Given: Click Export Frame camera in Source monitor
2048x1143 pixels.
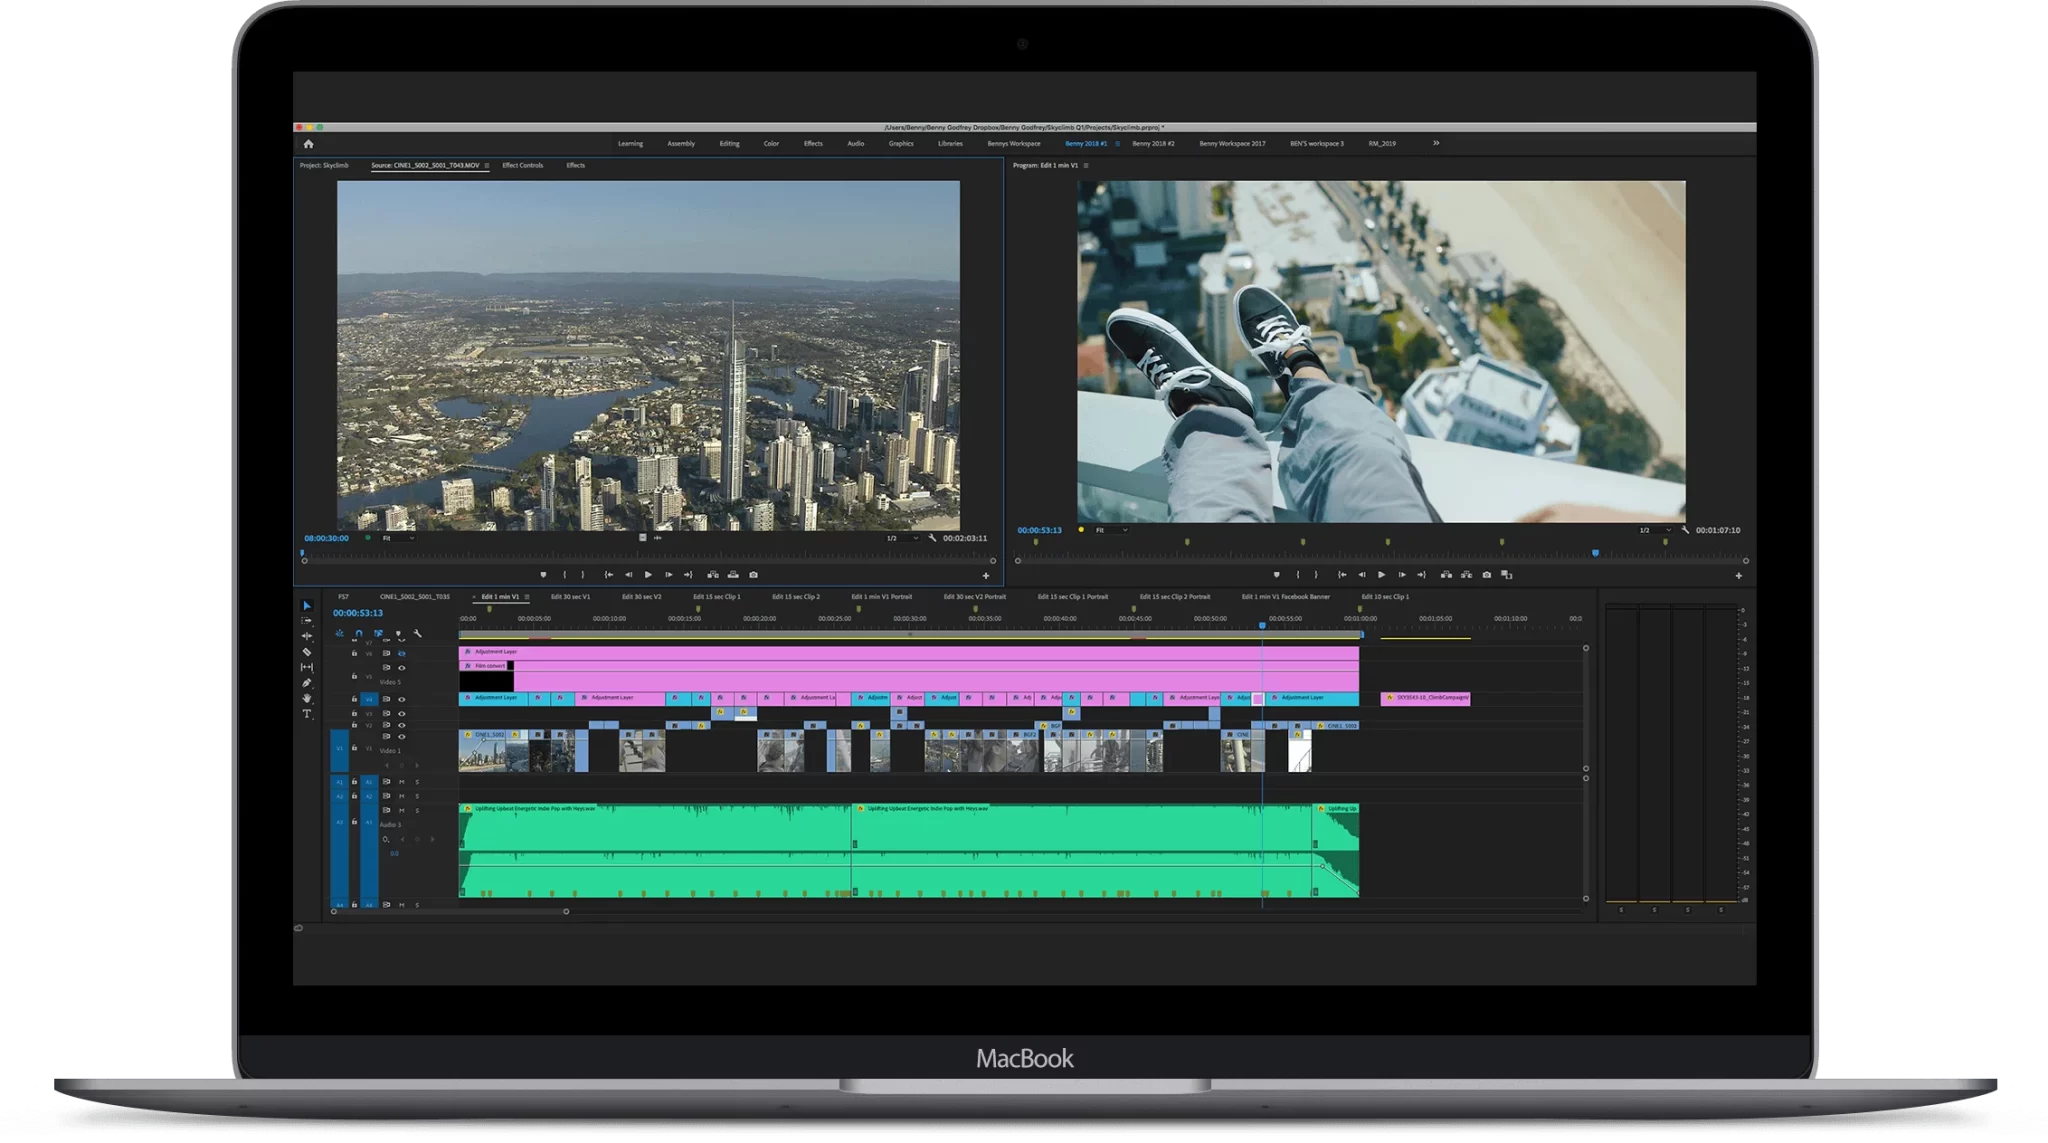Looking at the screenshot, I should tap(753, 575).
